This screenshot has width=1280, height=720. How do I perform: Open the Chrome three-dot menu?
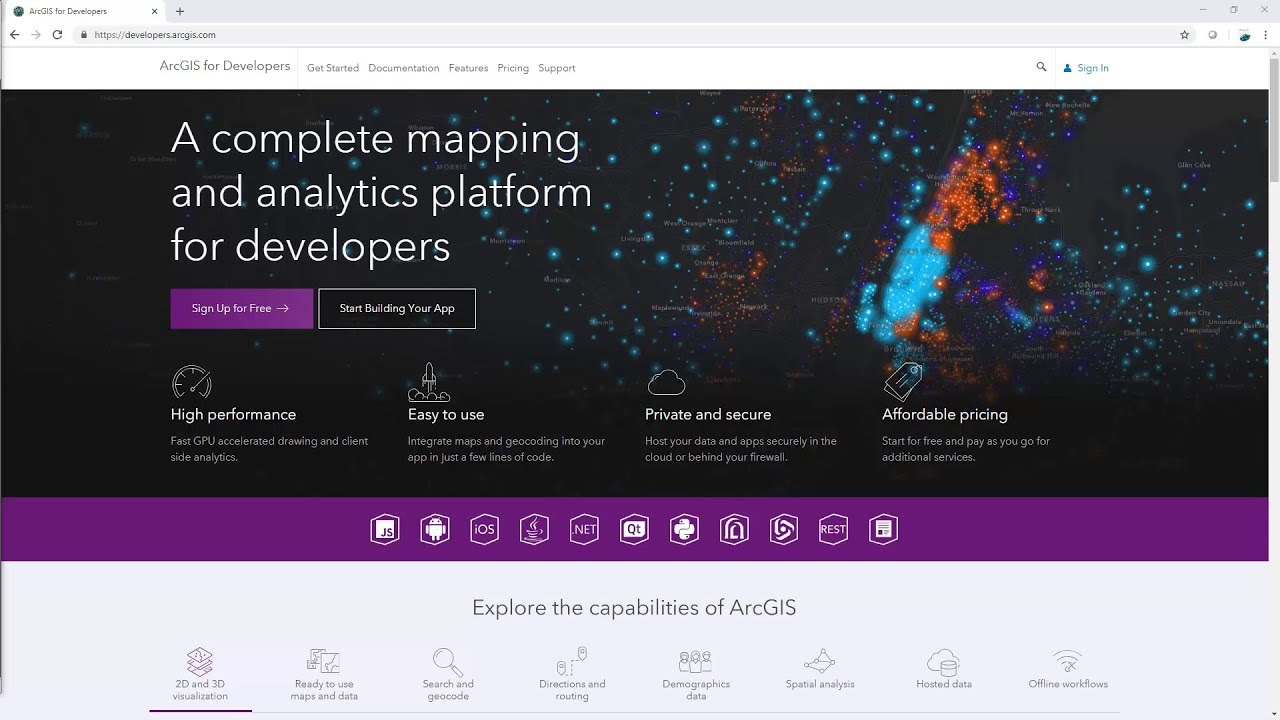[1265, 34]
